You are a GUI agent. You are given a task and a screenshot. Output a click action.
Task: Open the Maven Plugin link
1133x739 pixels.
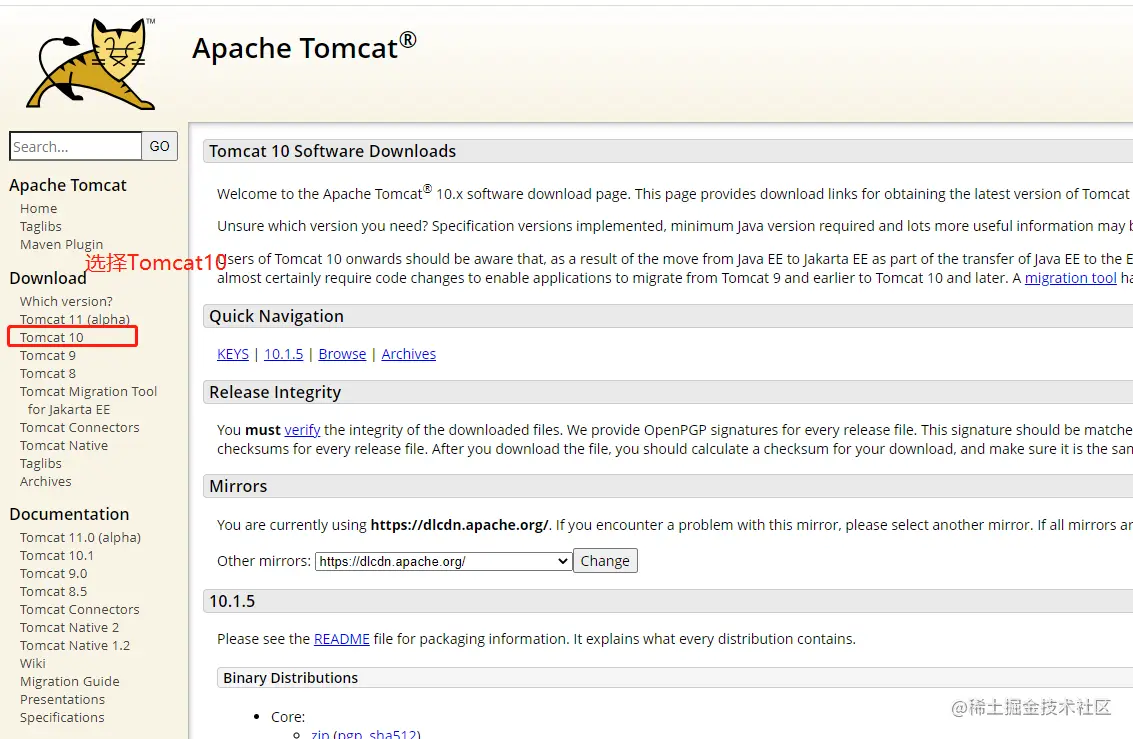coord(61,244)
